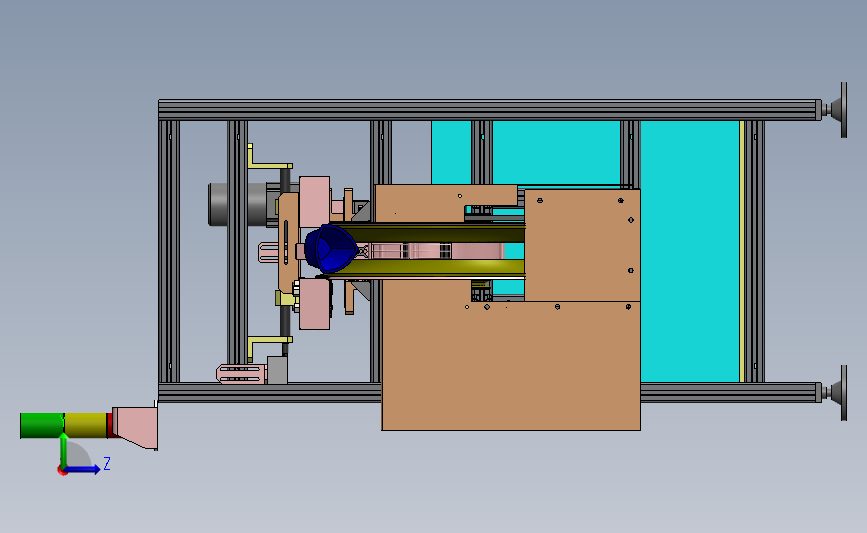Viewport: 867px width, 533px height.
Task: Click the green vertical axis arrow
Action: [x=64, y=449]
